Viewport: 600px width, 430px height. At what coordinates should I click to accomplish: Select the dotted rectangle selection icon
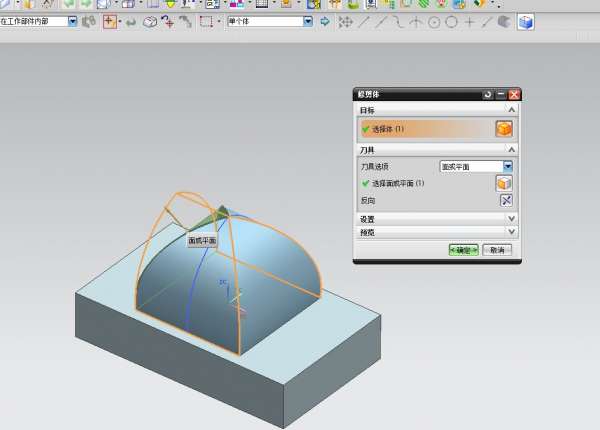tap(206, 22)
